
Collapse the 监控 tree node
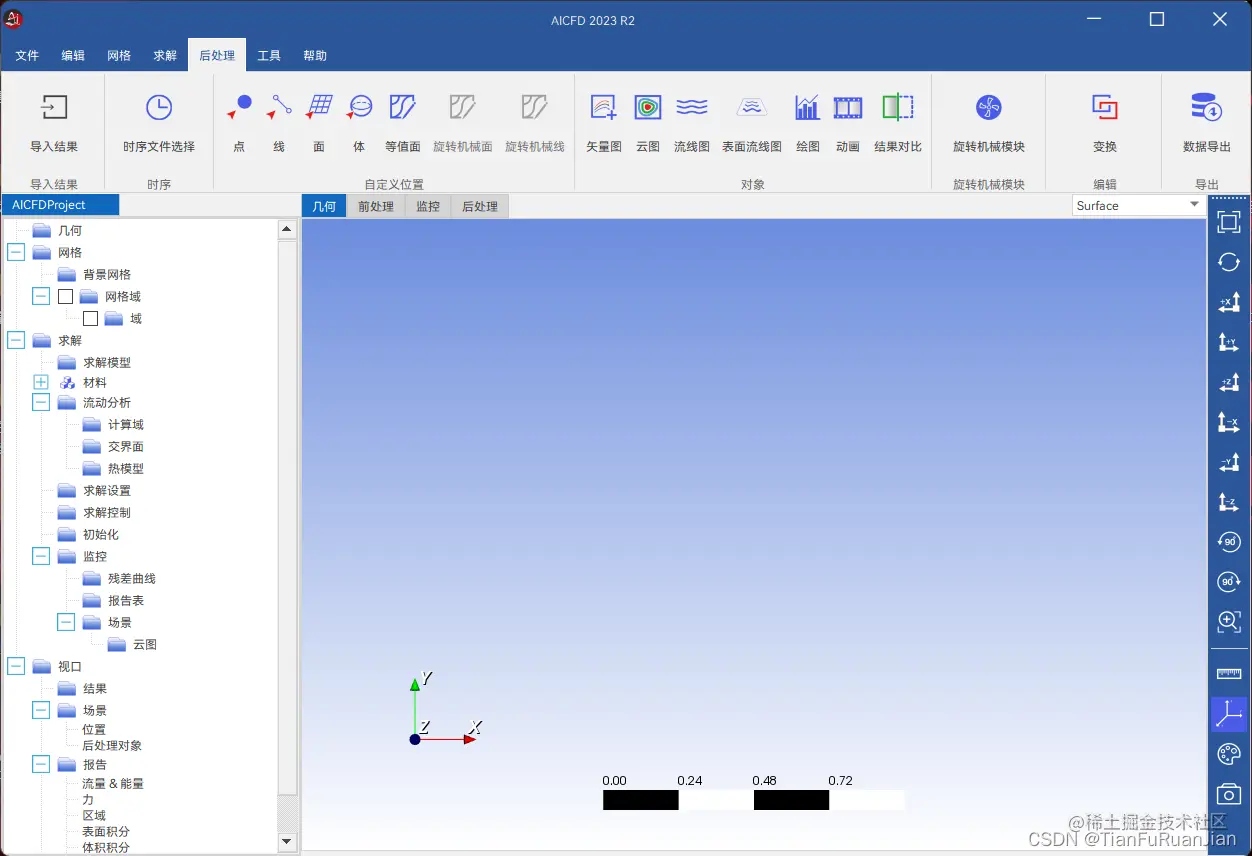point(41,557)
